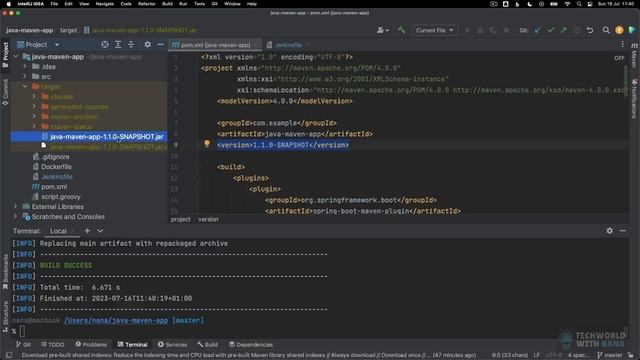Open the Bookmarks sidebar panel
This screenshot has height=360, width=640.
pyautogui.click(x=5, y=271)
